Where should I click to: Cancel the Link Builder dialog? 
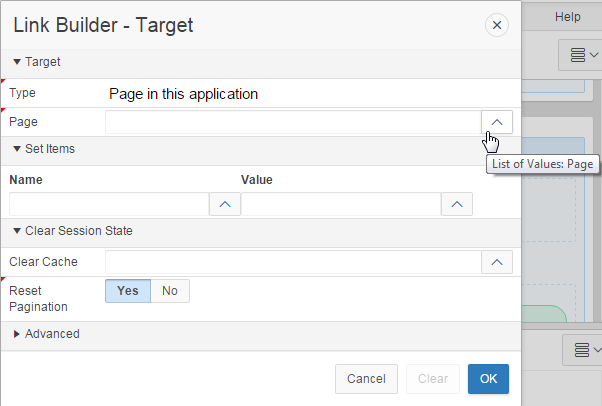click(366, 379)
